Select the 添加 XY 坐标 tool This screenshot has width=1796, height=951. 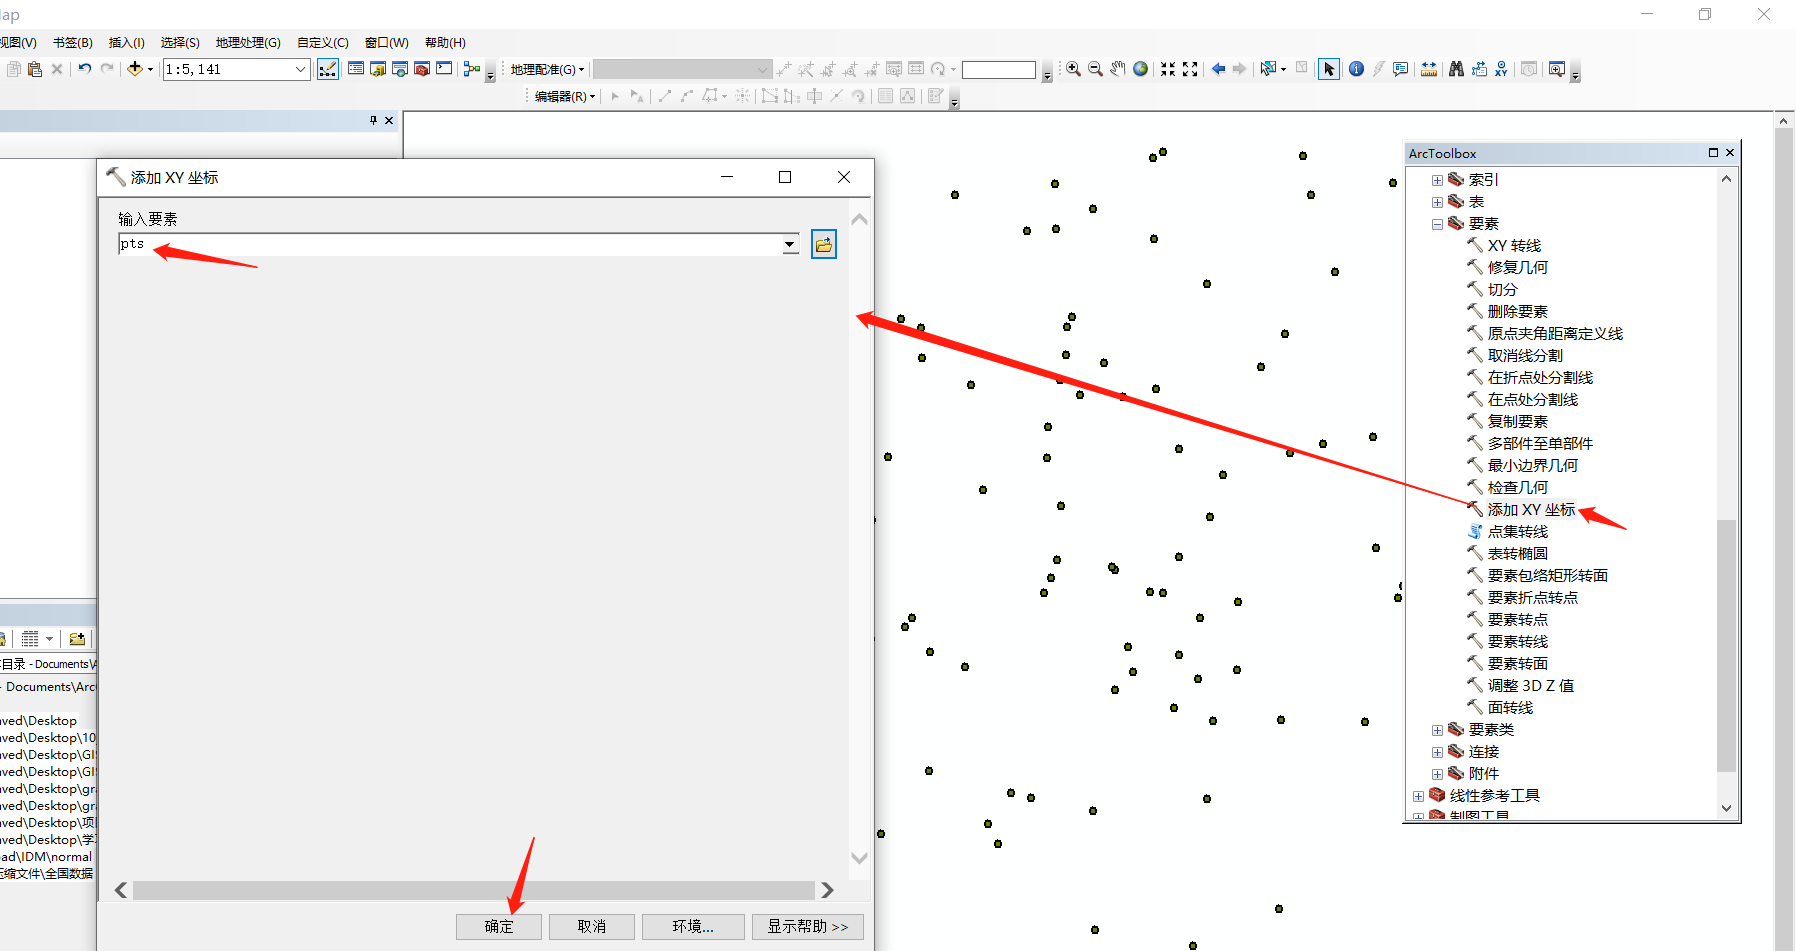click(1531, 510)
